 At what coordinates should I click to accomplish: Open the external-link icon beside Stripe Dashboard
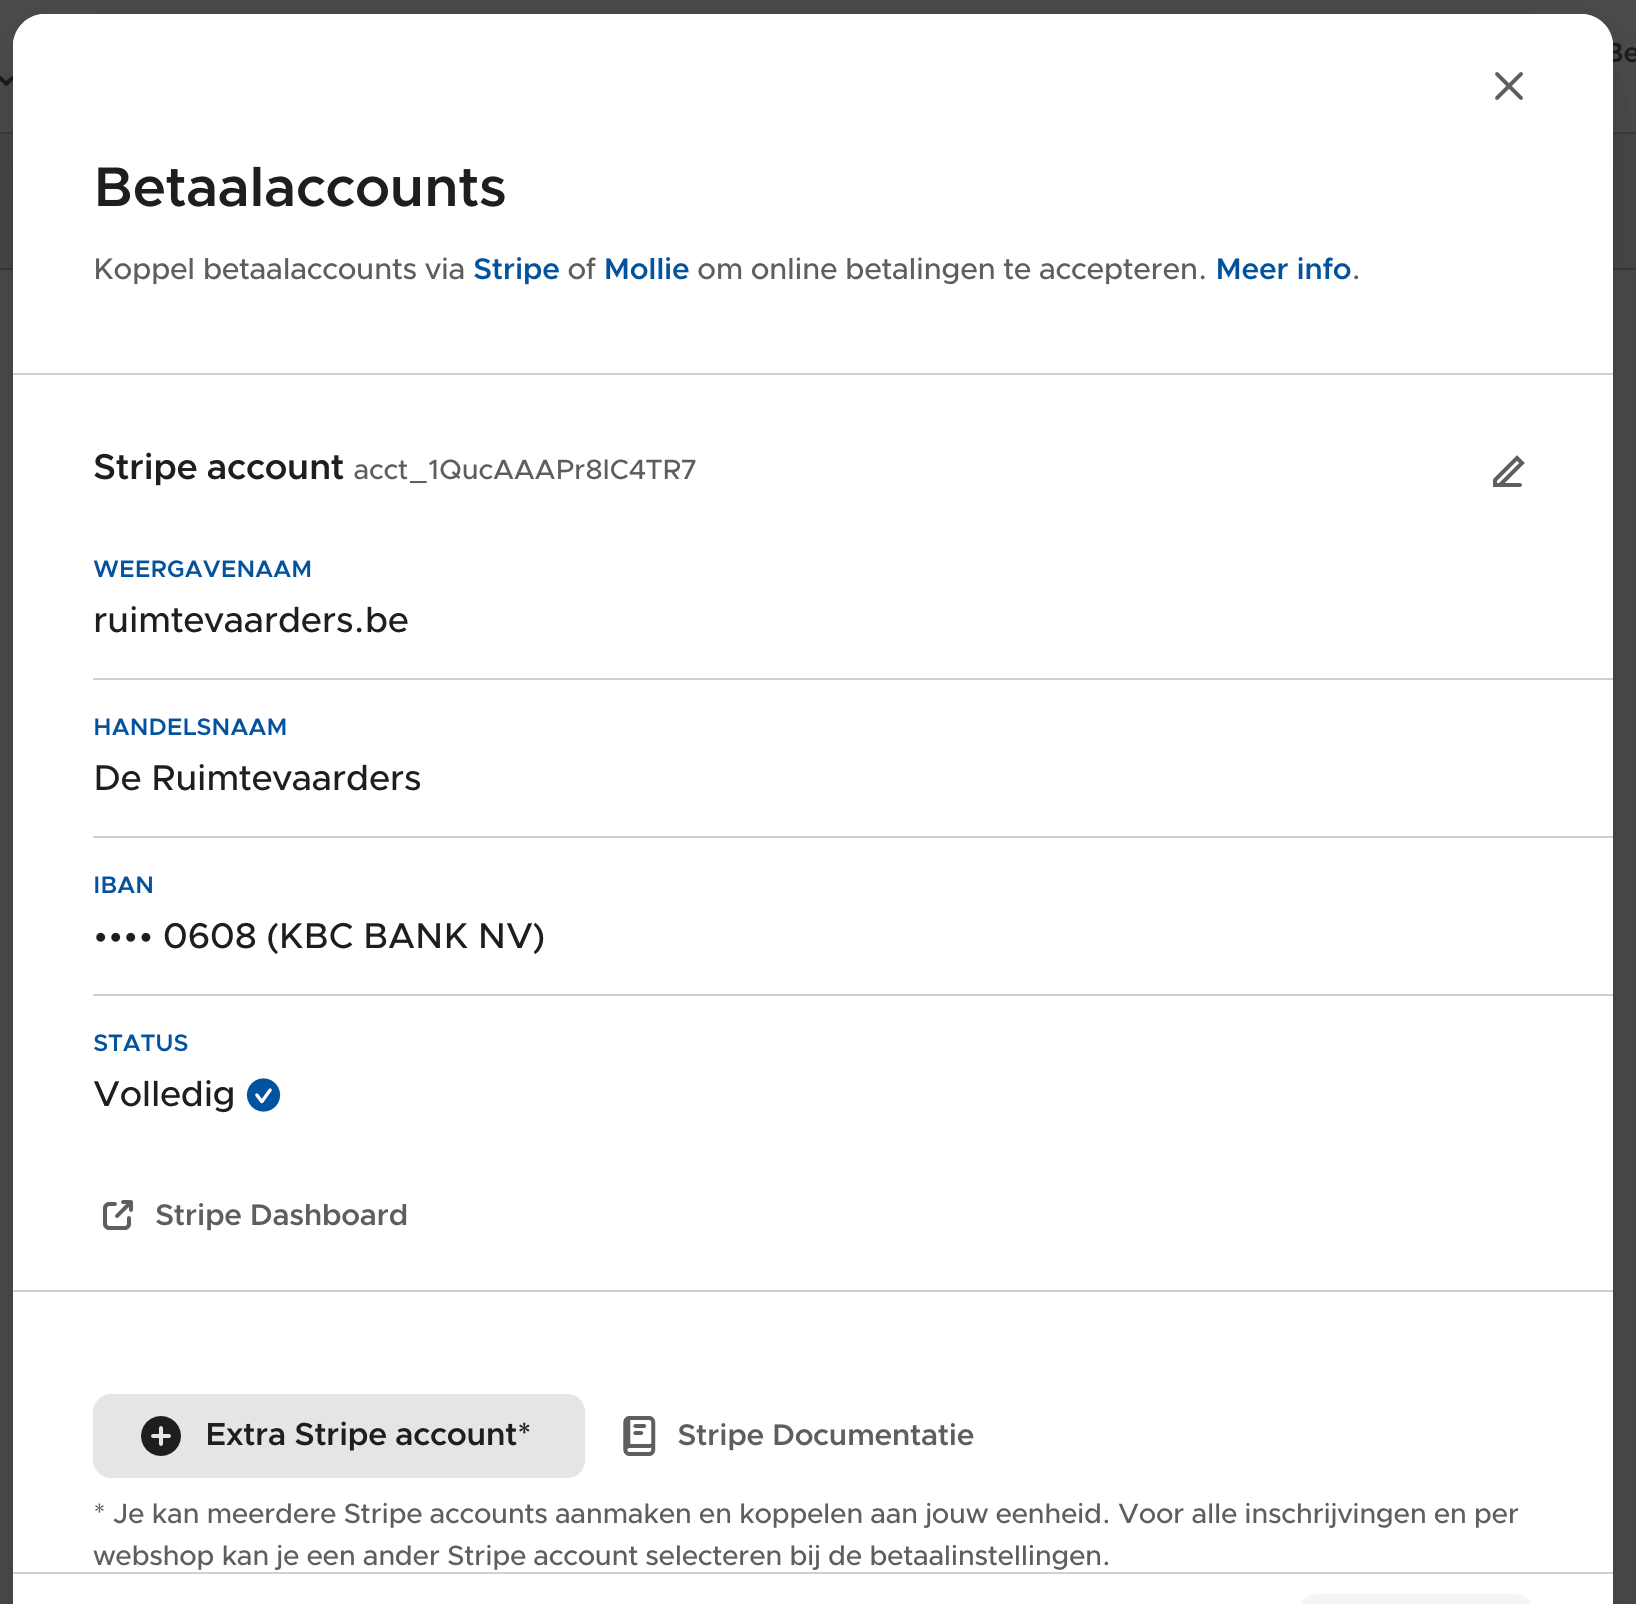tap(118, 1215)
